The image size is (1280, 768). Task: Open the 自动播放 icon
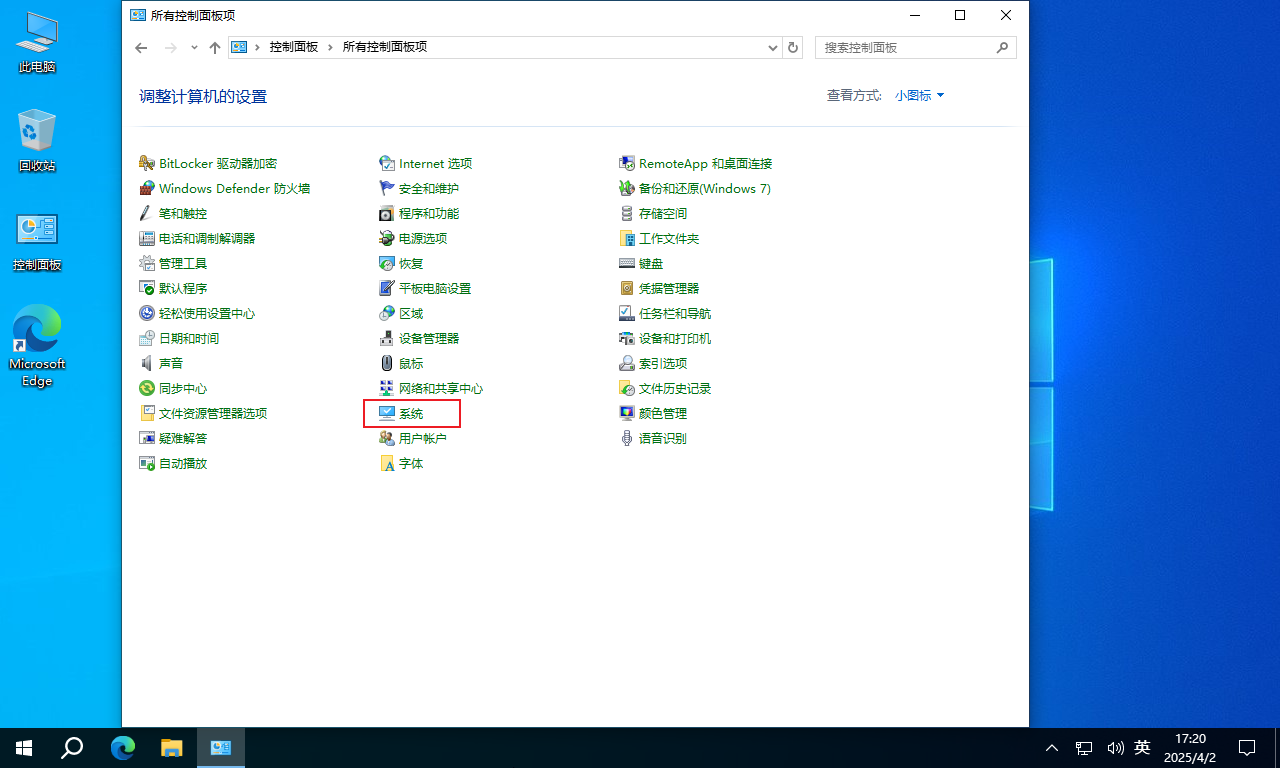(x=147, y=463)
